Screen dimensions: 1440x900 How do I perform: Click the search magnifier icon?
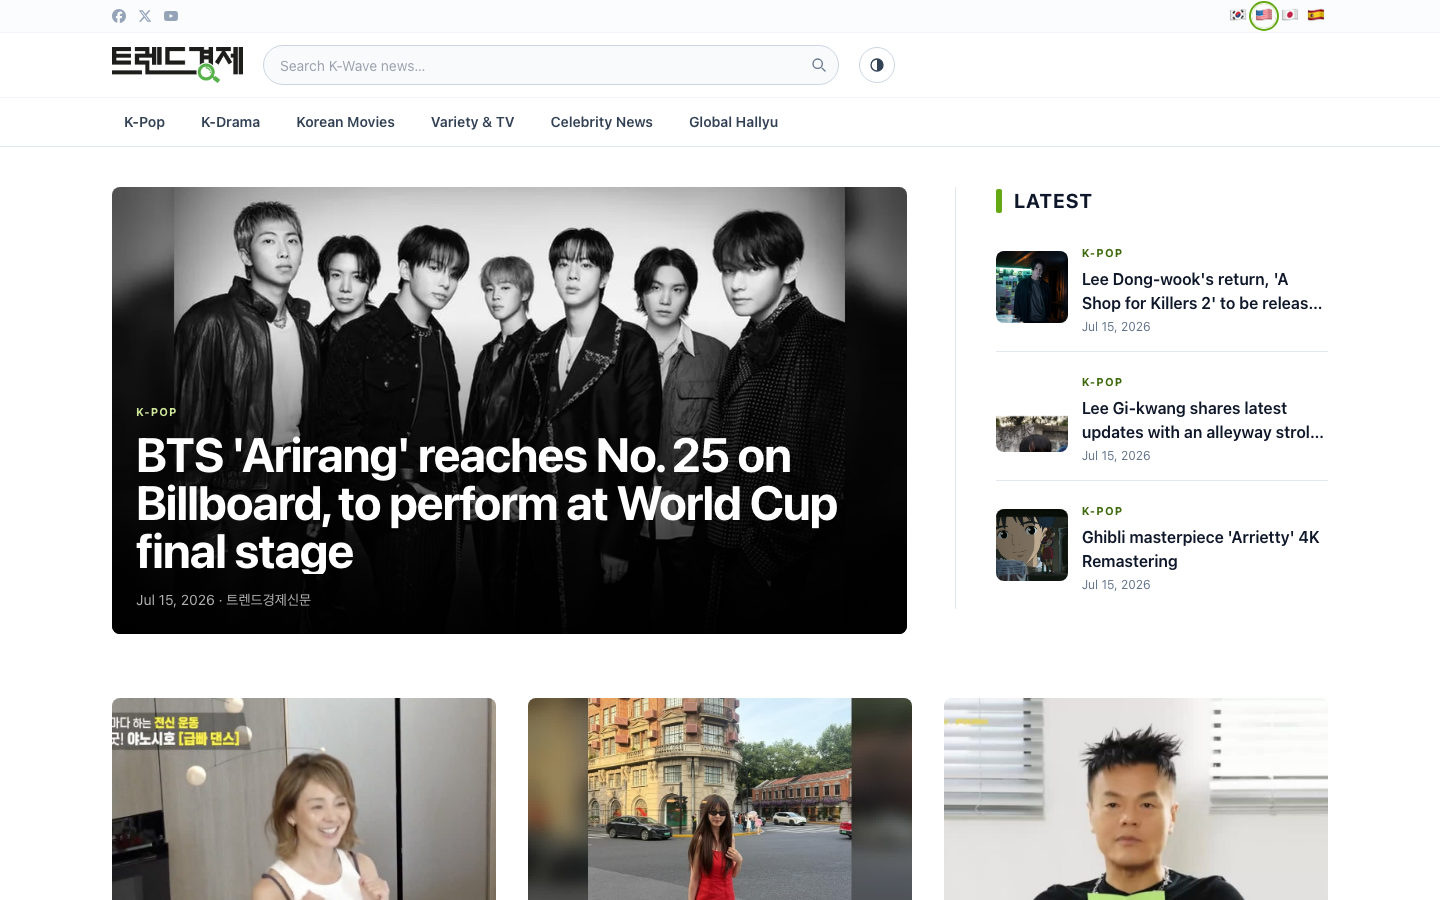819,65
